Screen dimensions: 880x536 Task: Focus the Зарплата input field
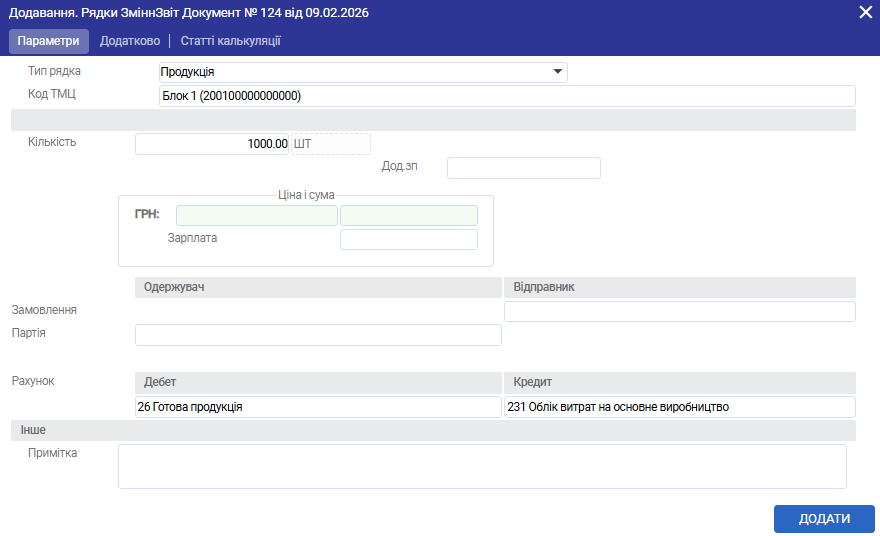[408, 239]
